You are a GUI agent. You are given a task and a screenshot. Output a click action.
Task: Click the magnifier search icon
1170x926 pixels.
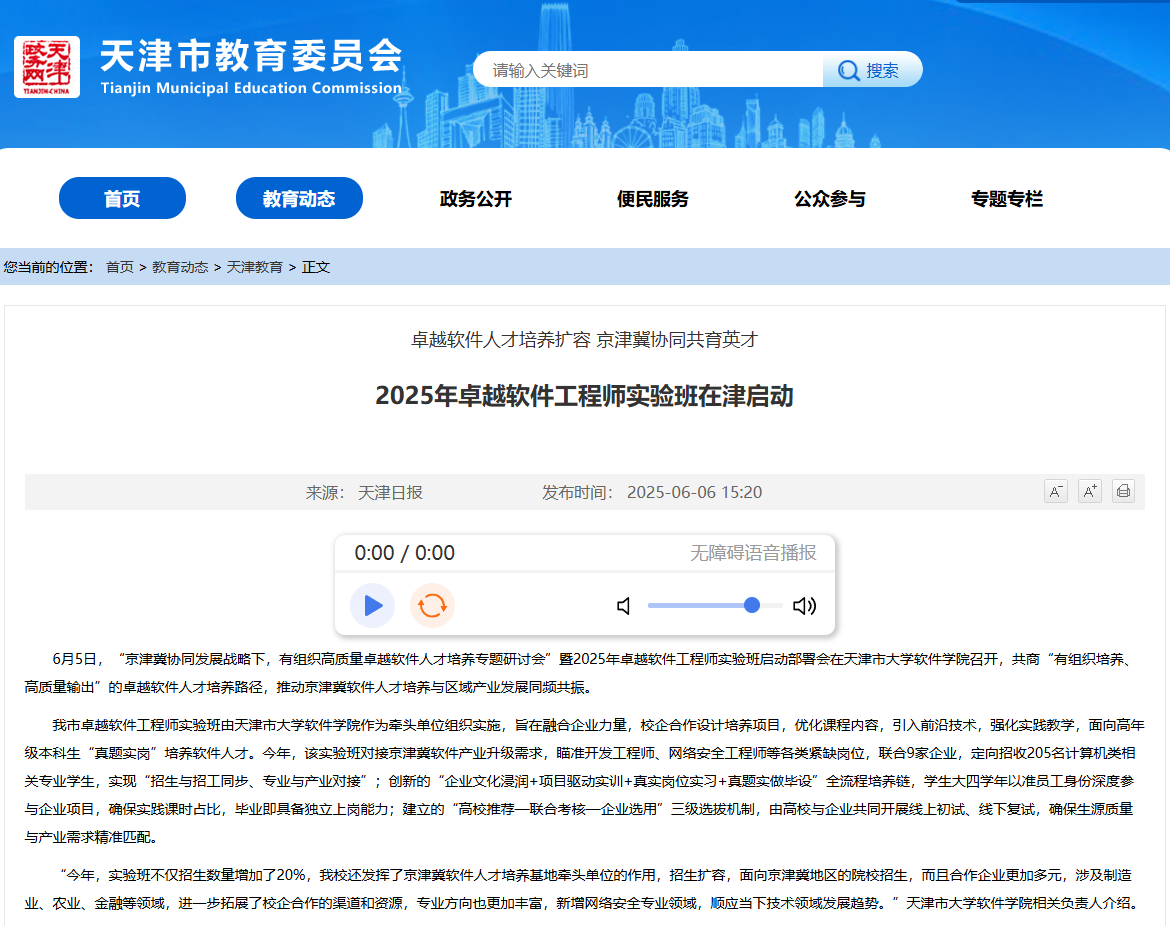pos(849,70)
